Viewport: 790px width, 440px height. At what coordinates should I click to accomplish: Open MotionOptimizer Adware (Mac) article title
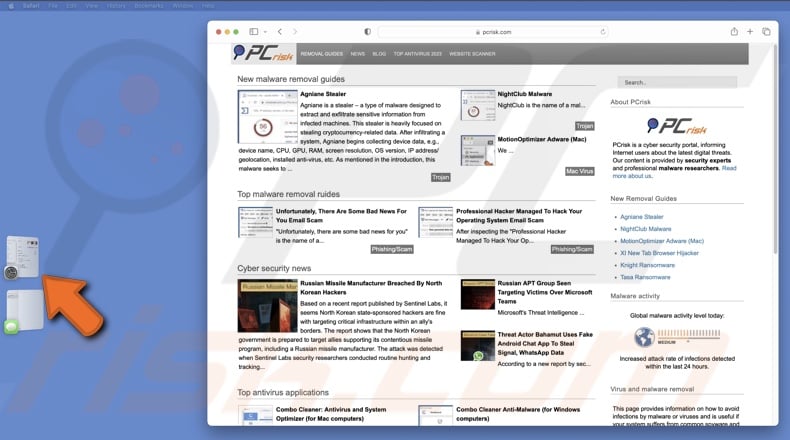coord(542,139)
